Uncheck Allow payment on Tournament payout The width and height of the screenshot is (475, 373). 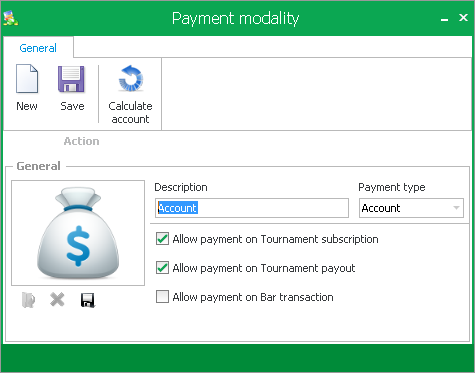[162, 268]
